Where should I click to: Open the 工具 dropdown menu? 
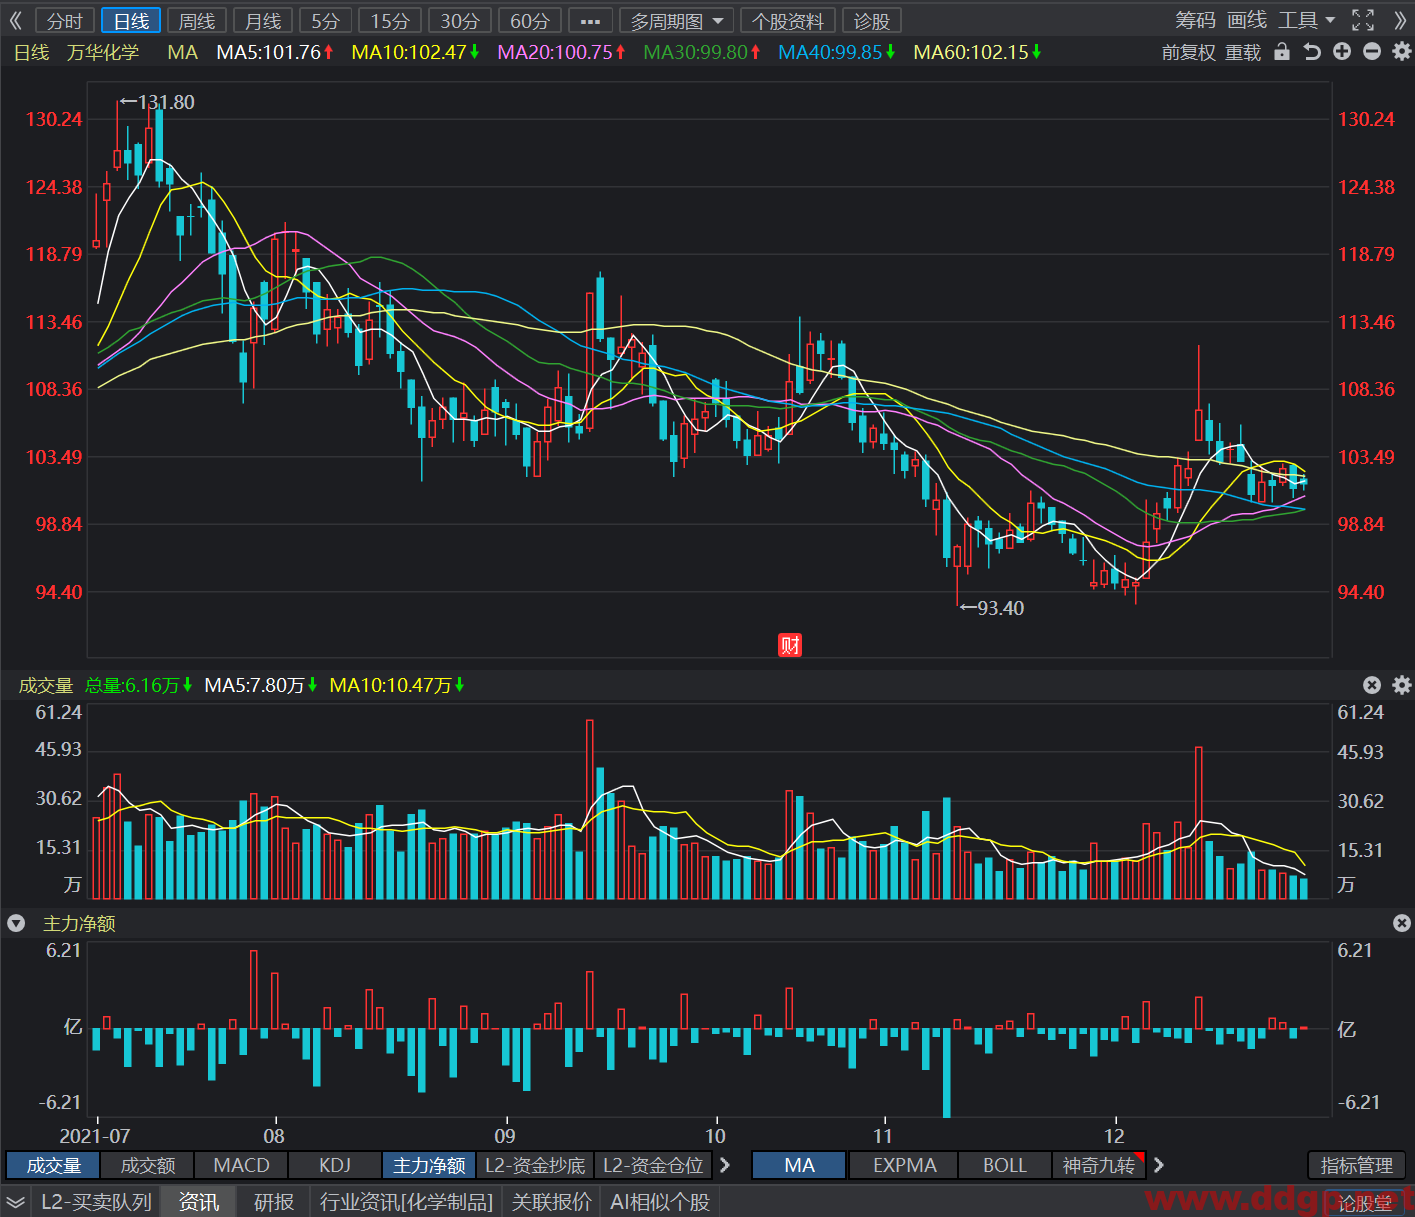point(1307,21)
